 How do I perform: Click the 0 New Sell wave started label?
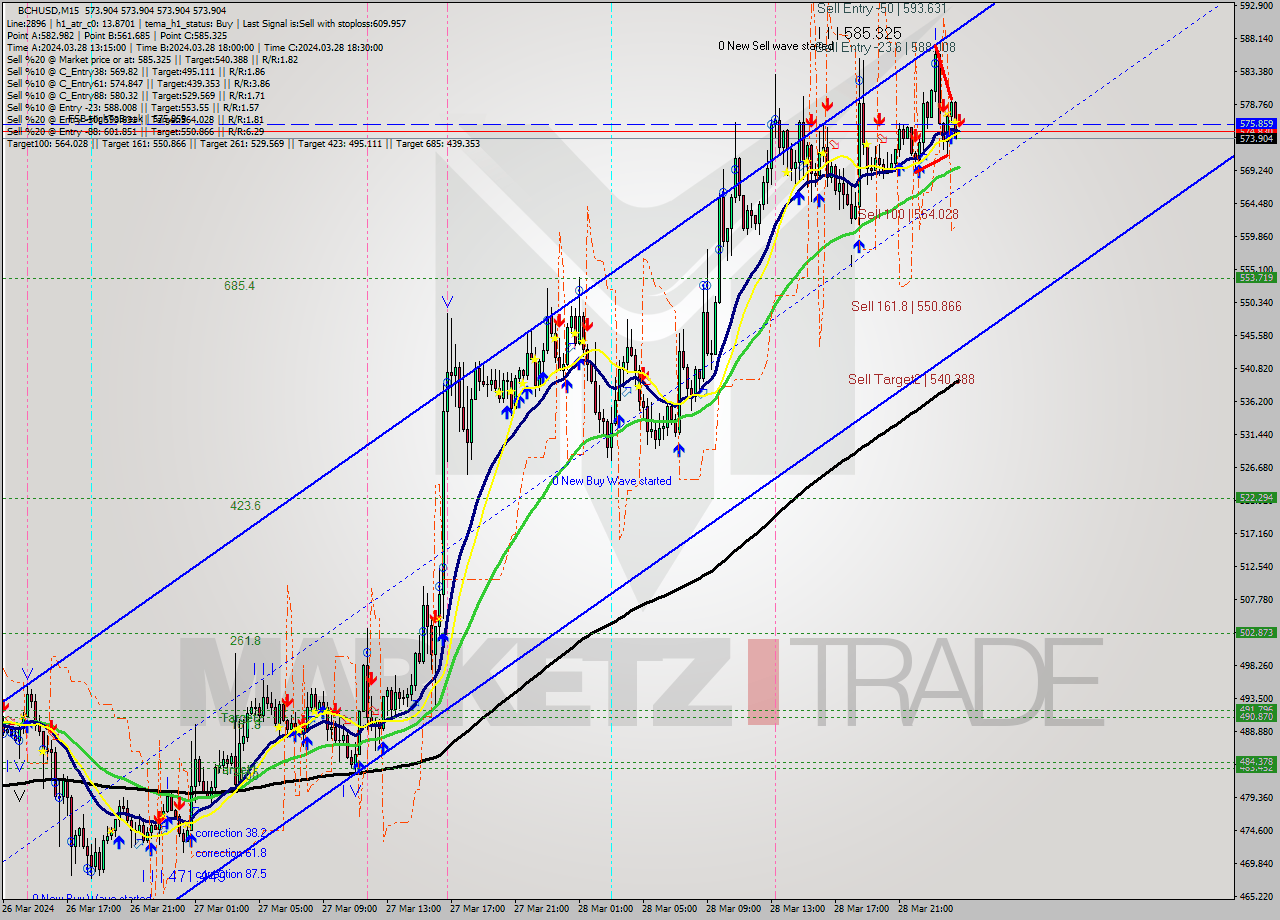pyautogui.click(x=776, y=46)
